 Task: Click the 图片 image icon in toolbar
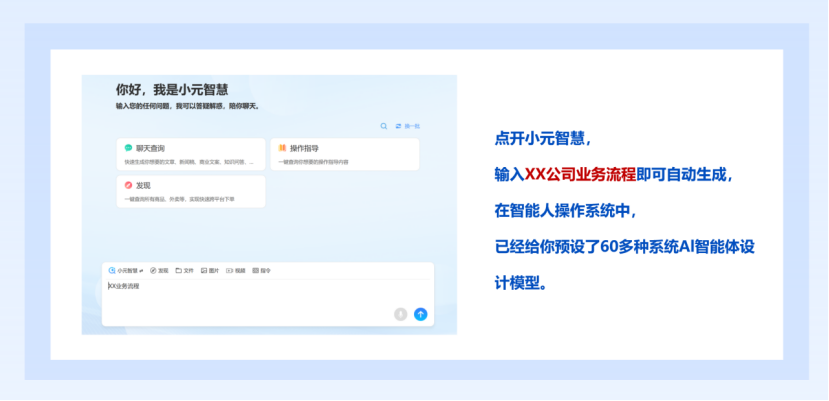204,270
